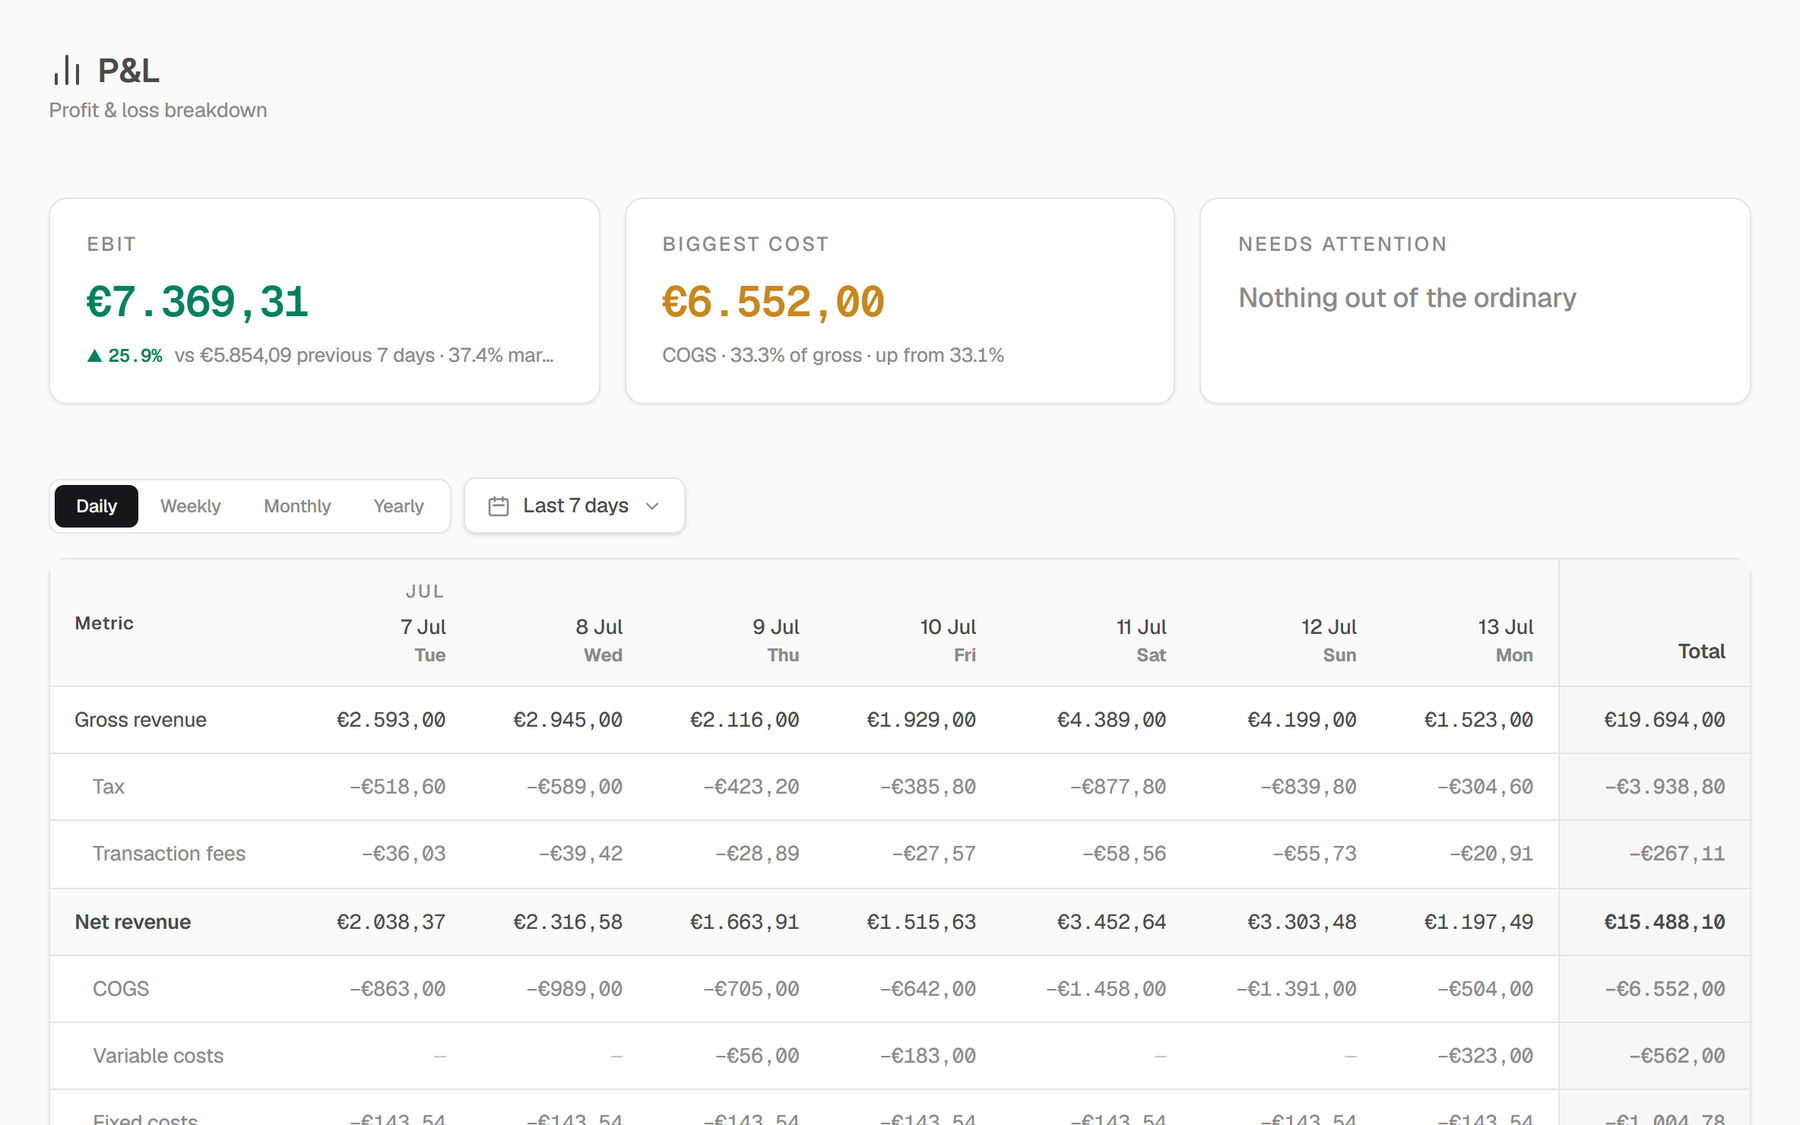Click the Total column header
The image size is (1800, 1125).
tap(1701, 651)
